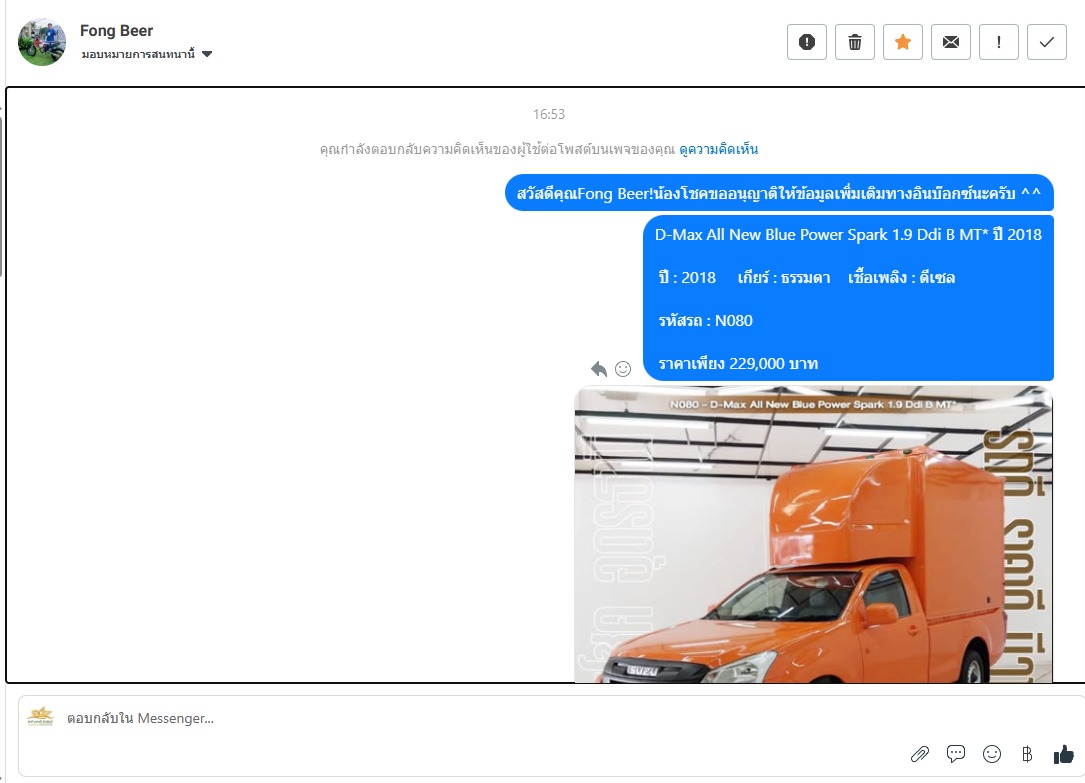Viewport: 1085px width, 783px height.
Task: Delete conversation using the trash icon
Action: (855, 42)
